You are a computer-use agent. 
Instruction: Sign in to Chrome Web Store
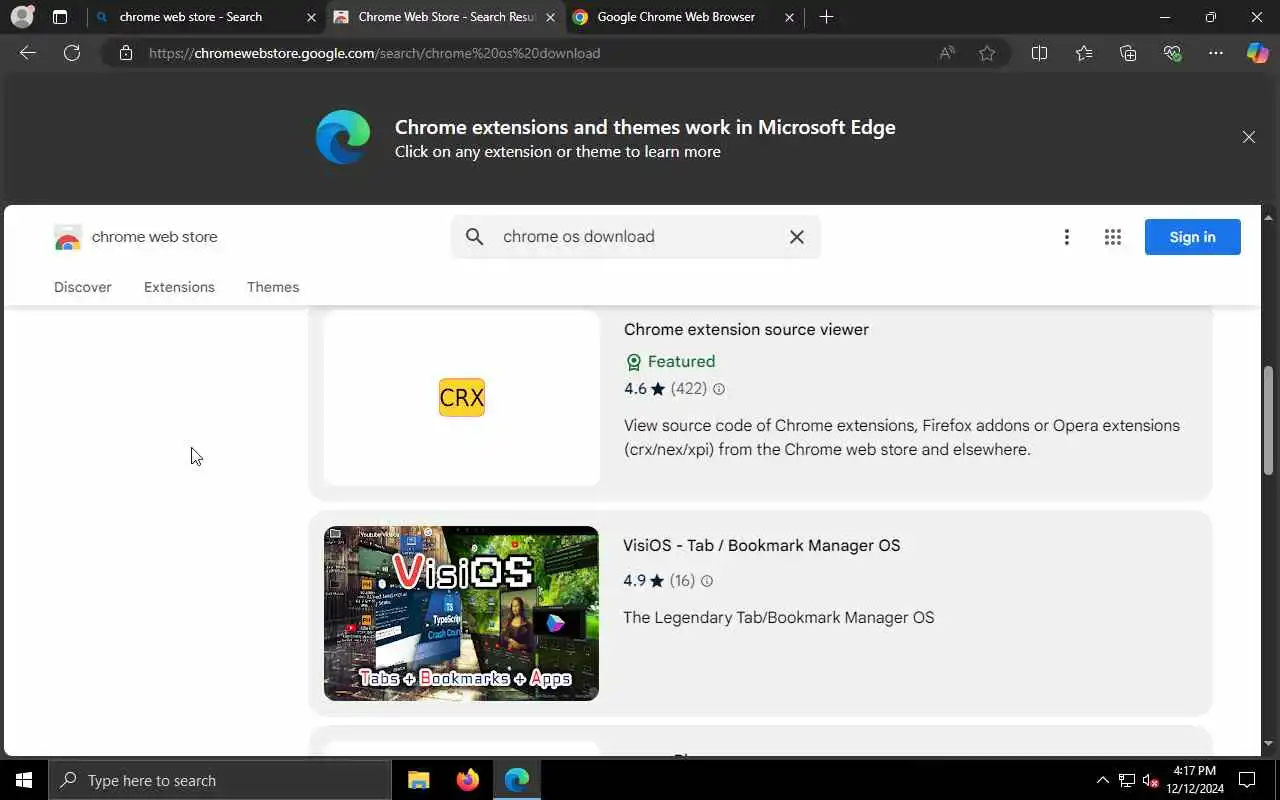point(1192,237)
